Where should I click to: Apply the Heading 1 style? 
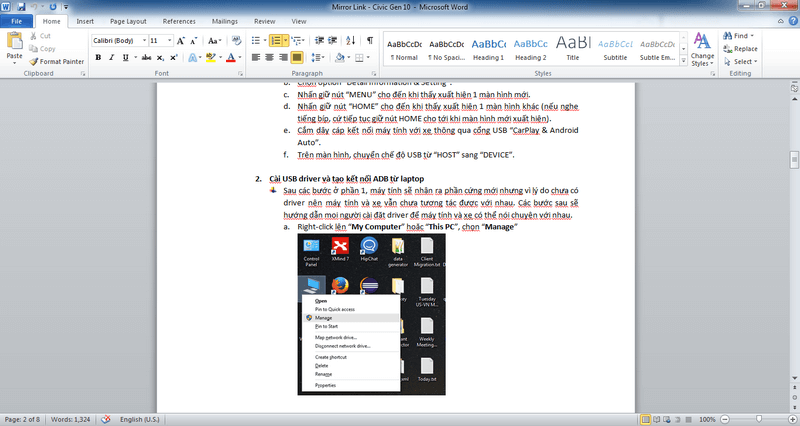[489, 48]
